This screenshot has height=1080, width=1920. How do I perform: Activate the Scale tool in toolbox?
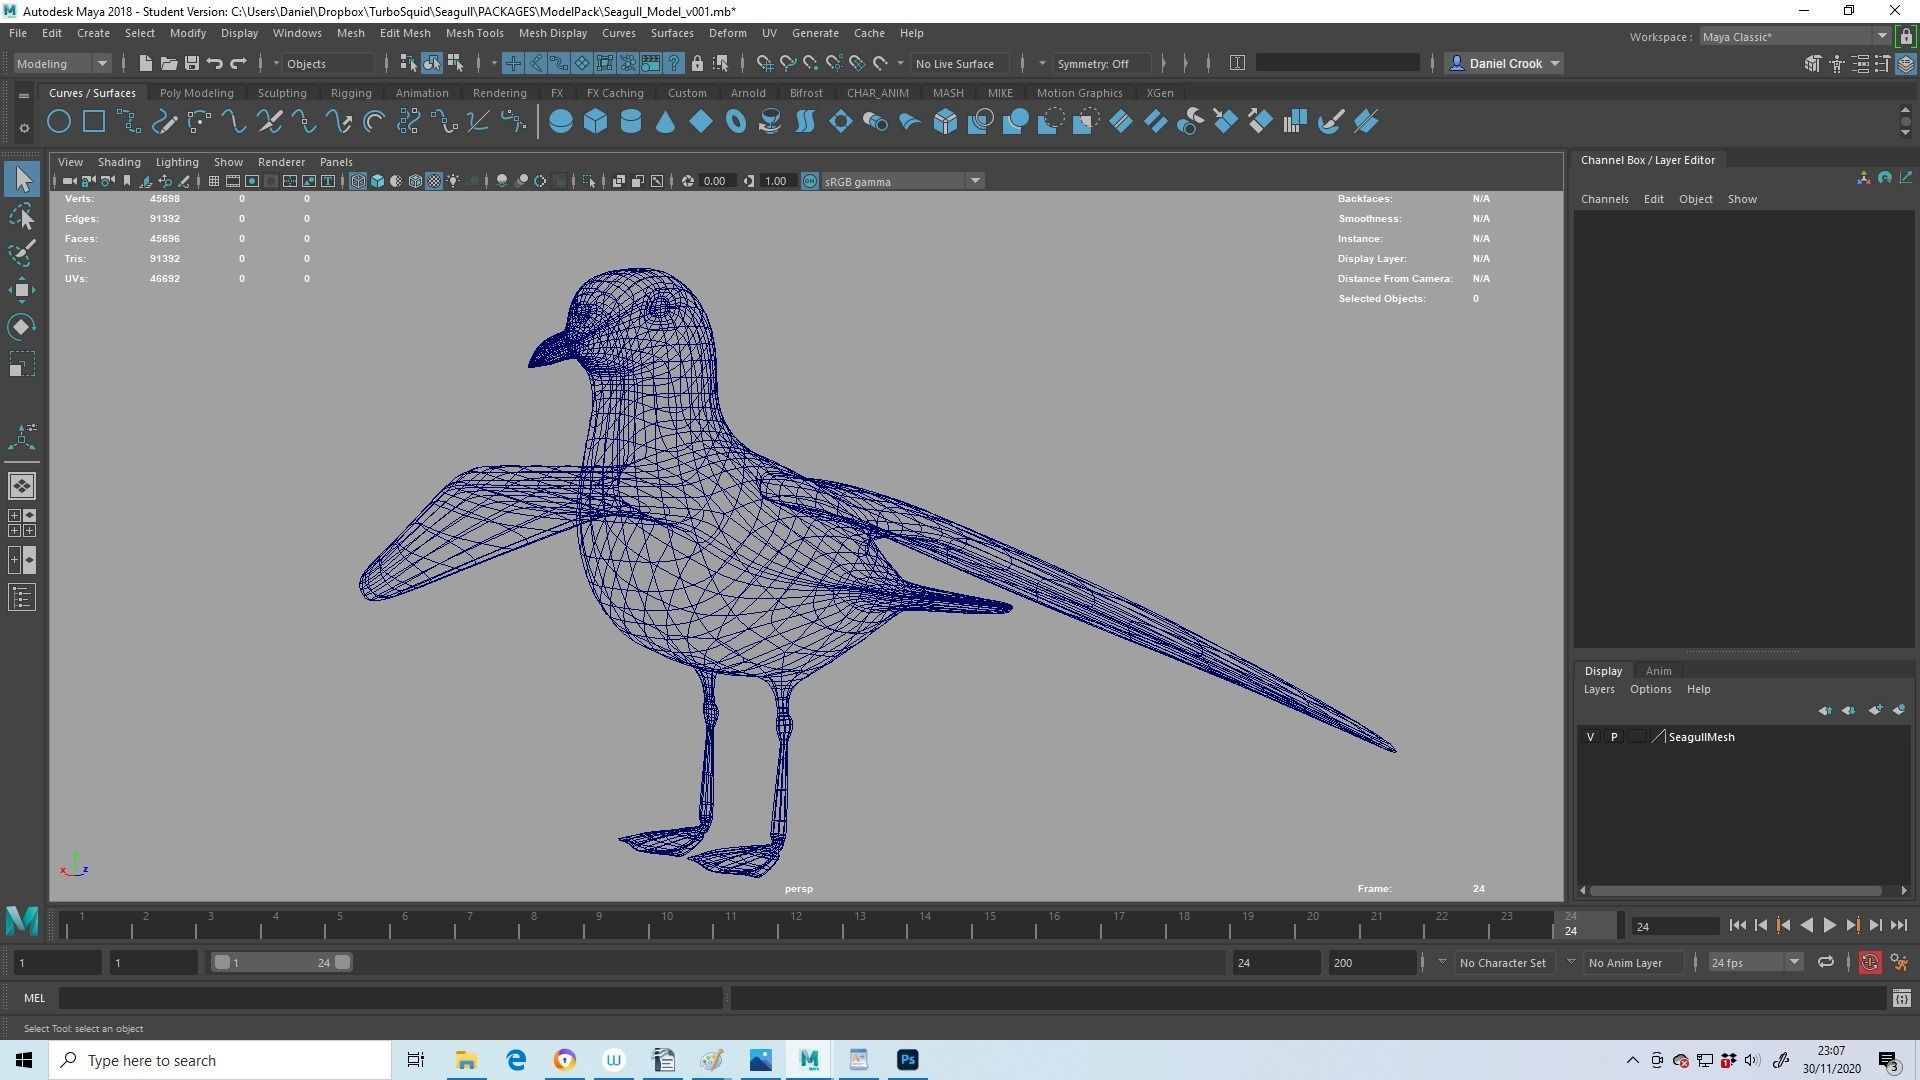click(22, 364)
